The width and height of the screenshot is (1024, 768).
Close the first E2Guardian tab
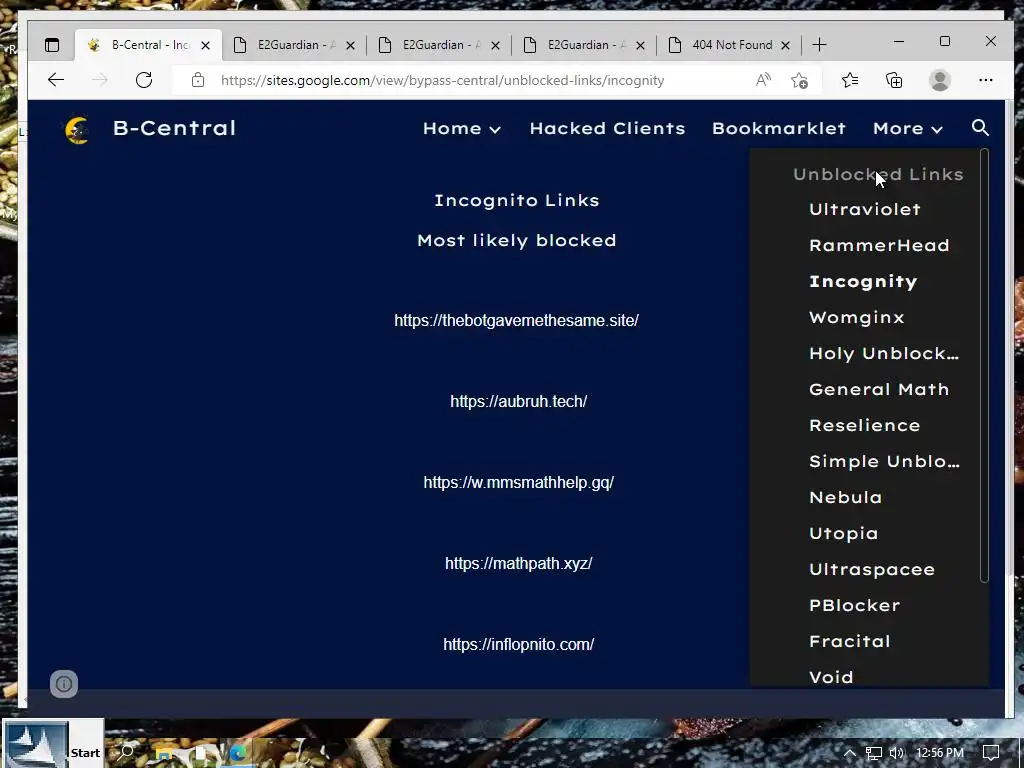click(x=351, y=46)
